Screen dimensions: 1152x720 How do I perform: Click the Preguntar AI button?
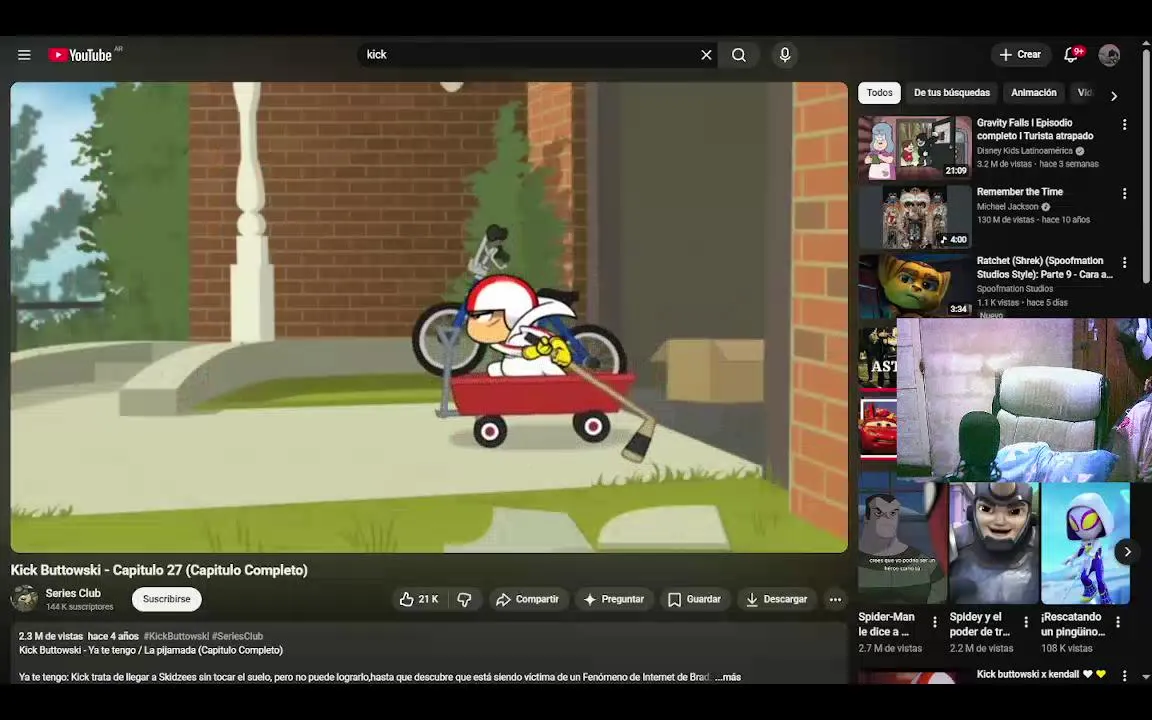point(613,600)
